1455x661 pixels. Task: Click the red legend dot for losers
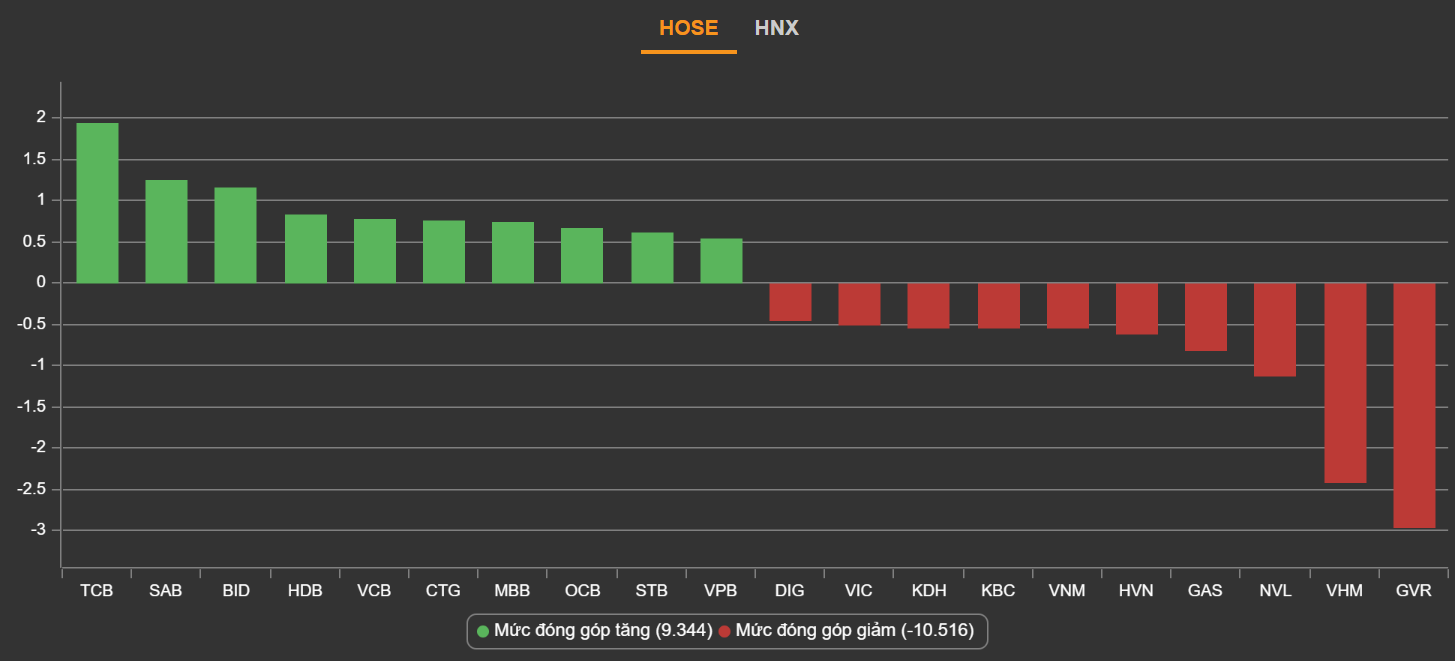click(725, 631)
